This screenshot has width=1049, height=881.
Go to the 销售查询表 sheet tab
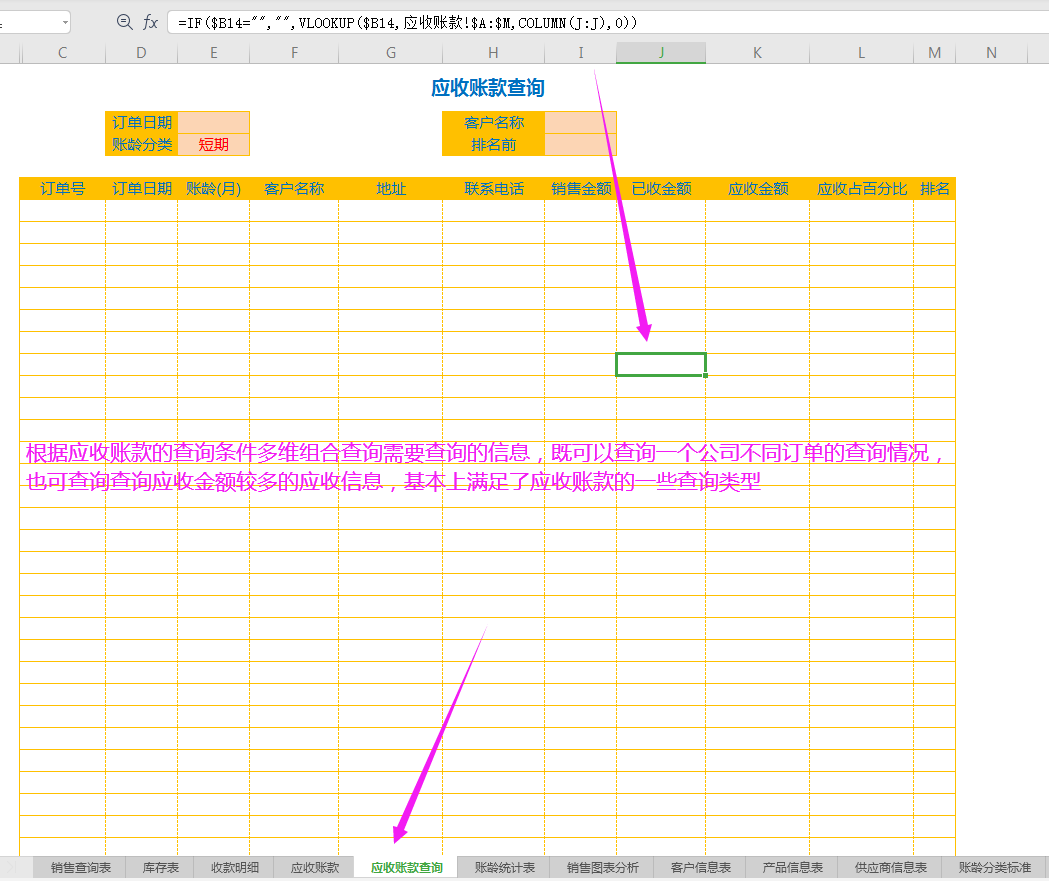[81, 867]
